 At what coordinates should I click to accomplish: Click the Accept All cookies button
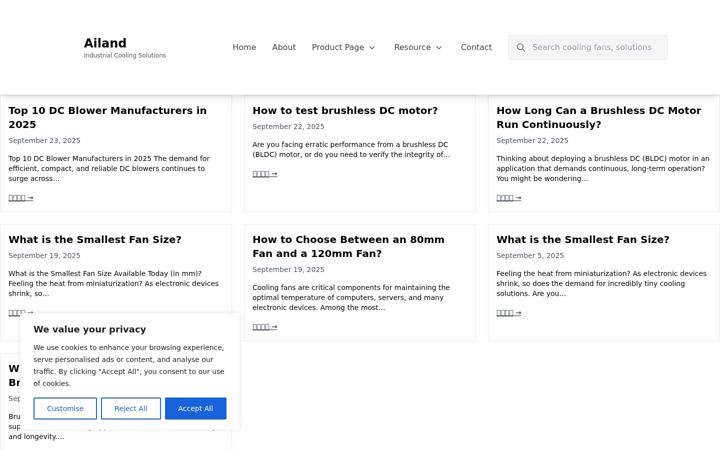196,408
